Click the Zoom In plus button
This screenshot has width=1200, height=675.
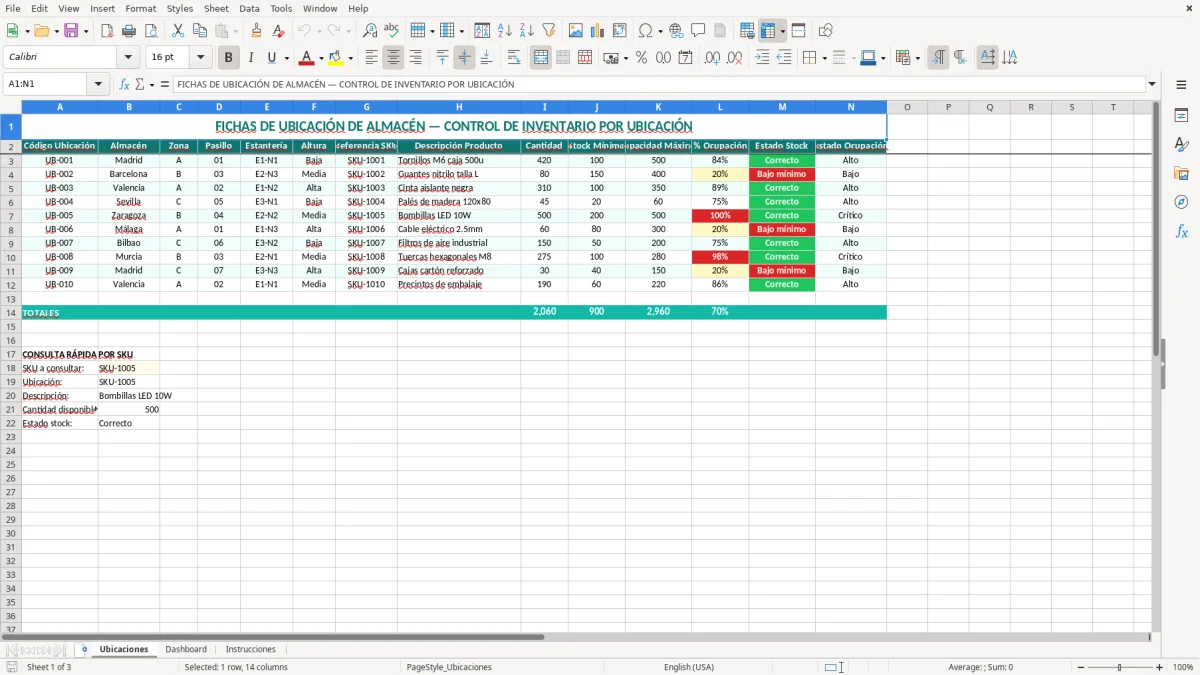pos(1160,667)
